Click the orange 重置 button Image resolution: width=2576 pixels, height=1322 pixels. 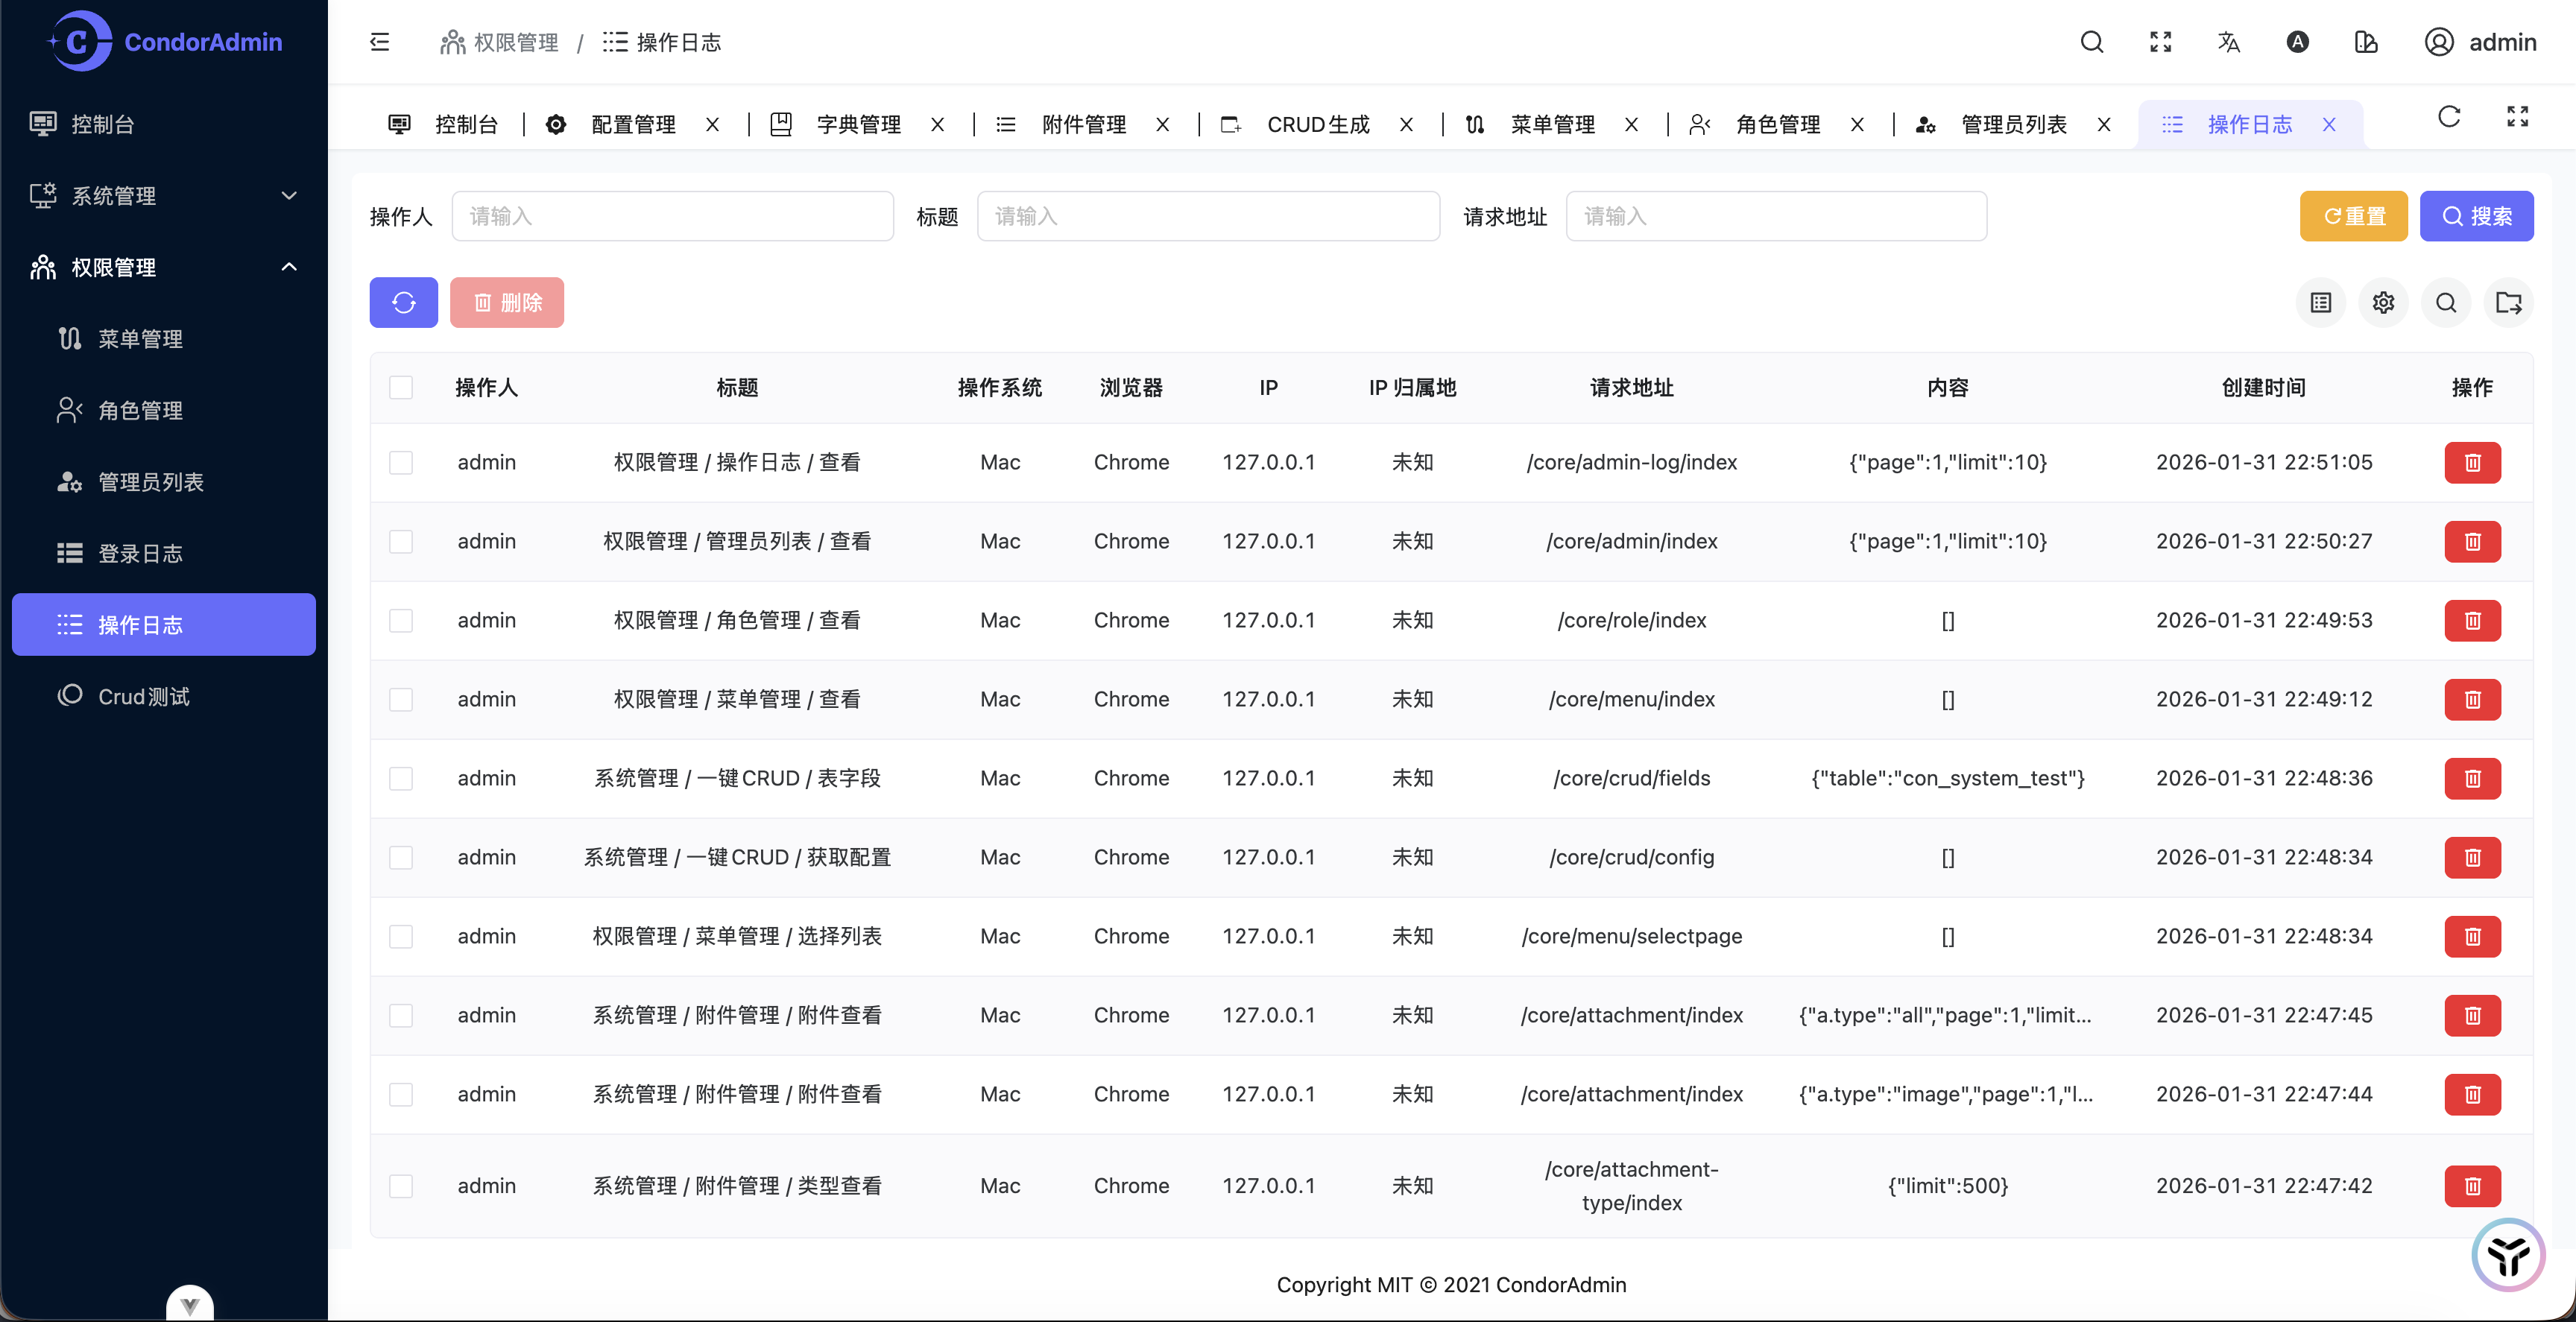tap(2353, 216)
